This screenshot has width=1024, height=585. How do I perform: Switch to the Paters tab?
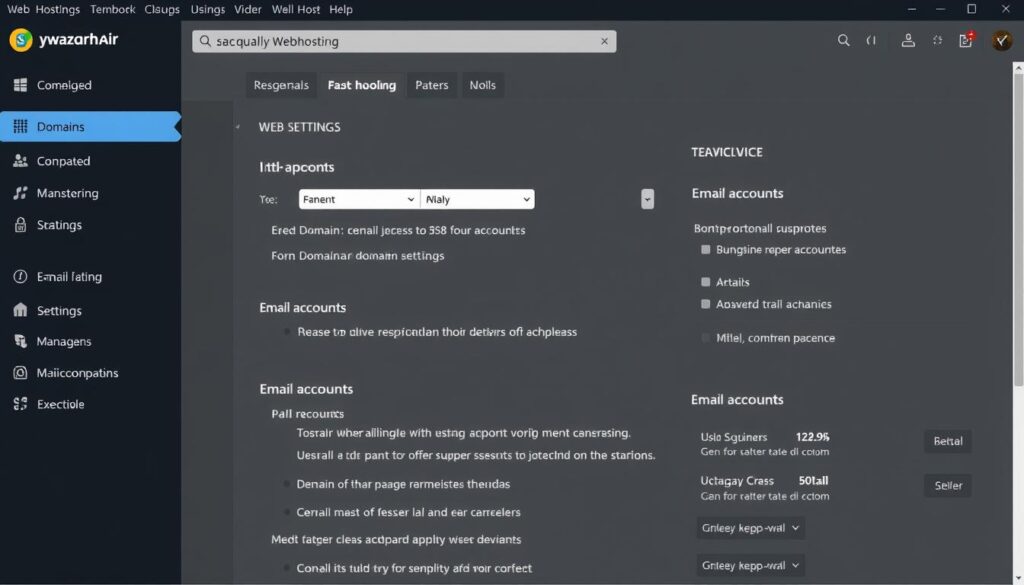click(431, 85)
